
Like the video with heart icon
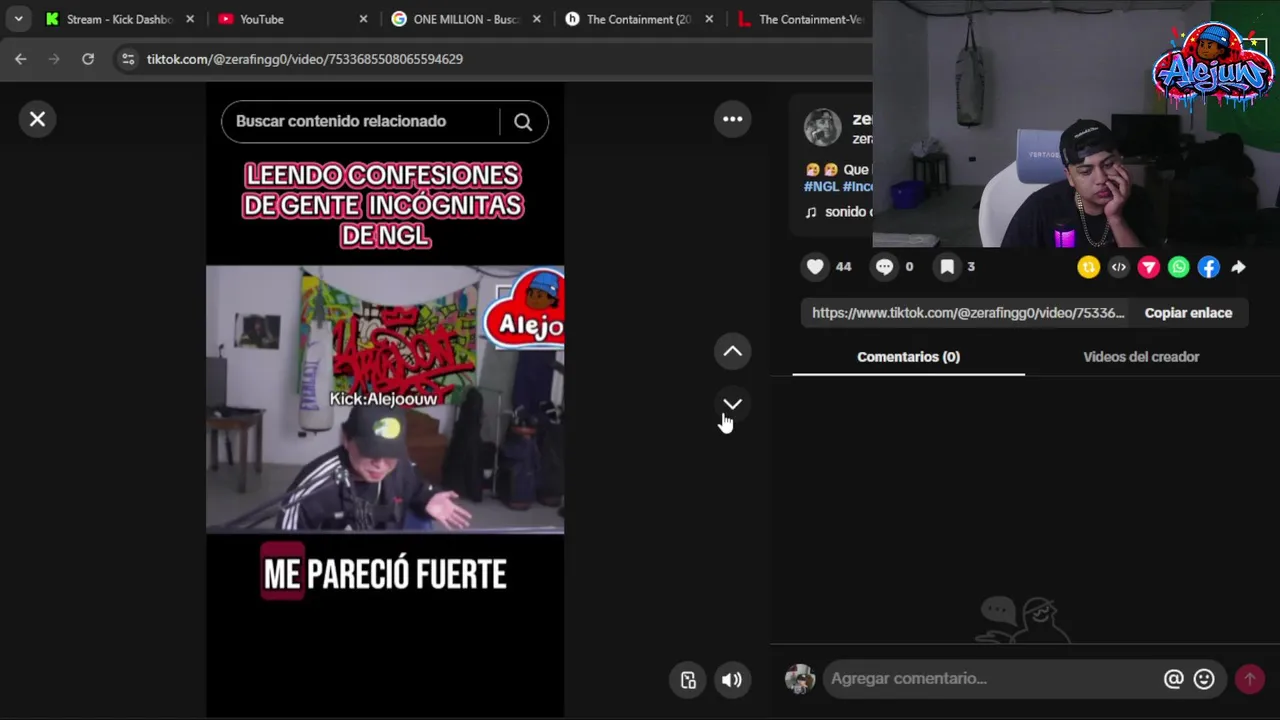[x=815, y=267]
